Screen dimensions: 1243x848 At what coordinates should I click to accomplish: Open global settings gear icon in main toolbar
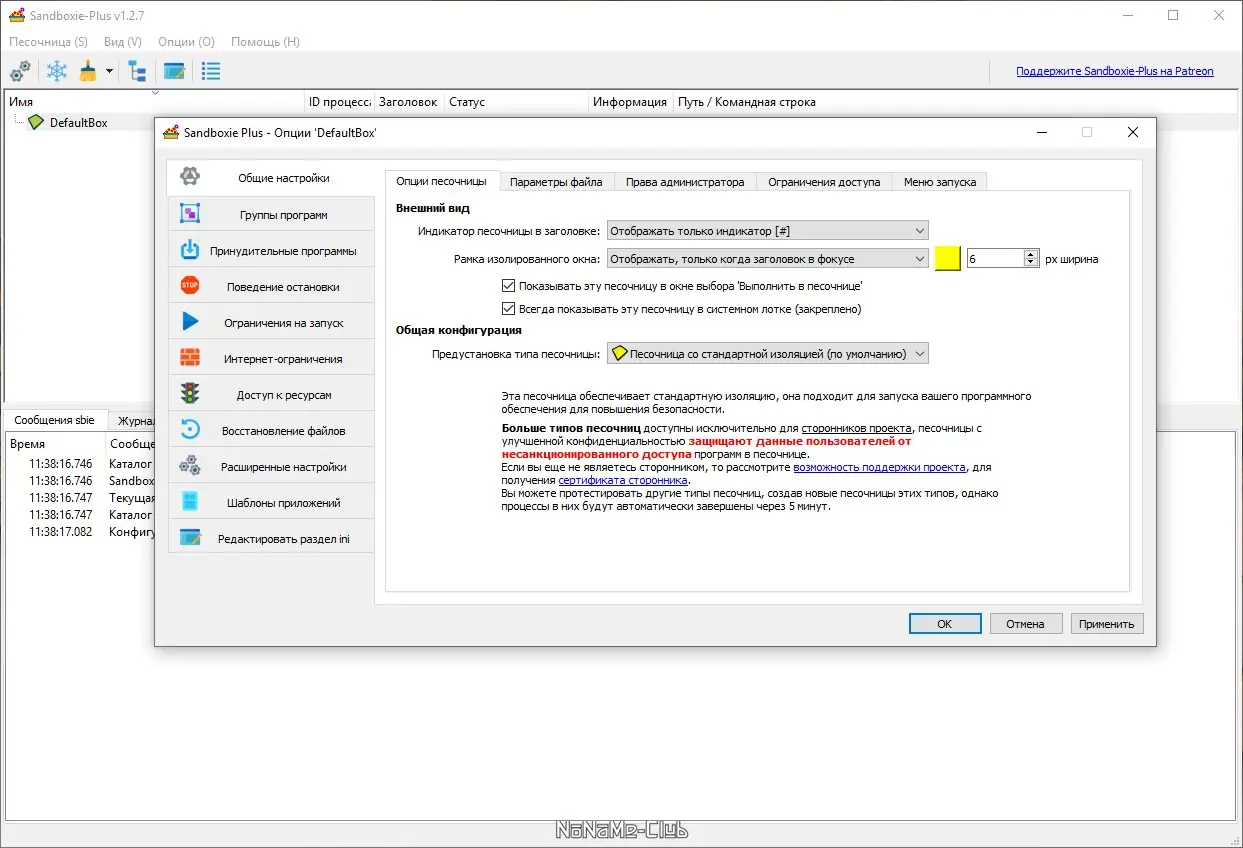click(x=20, y=72)
